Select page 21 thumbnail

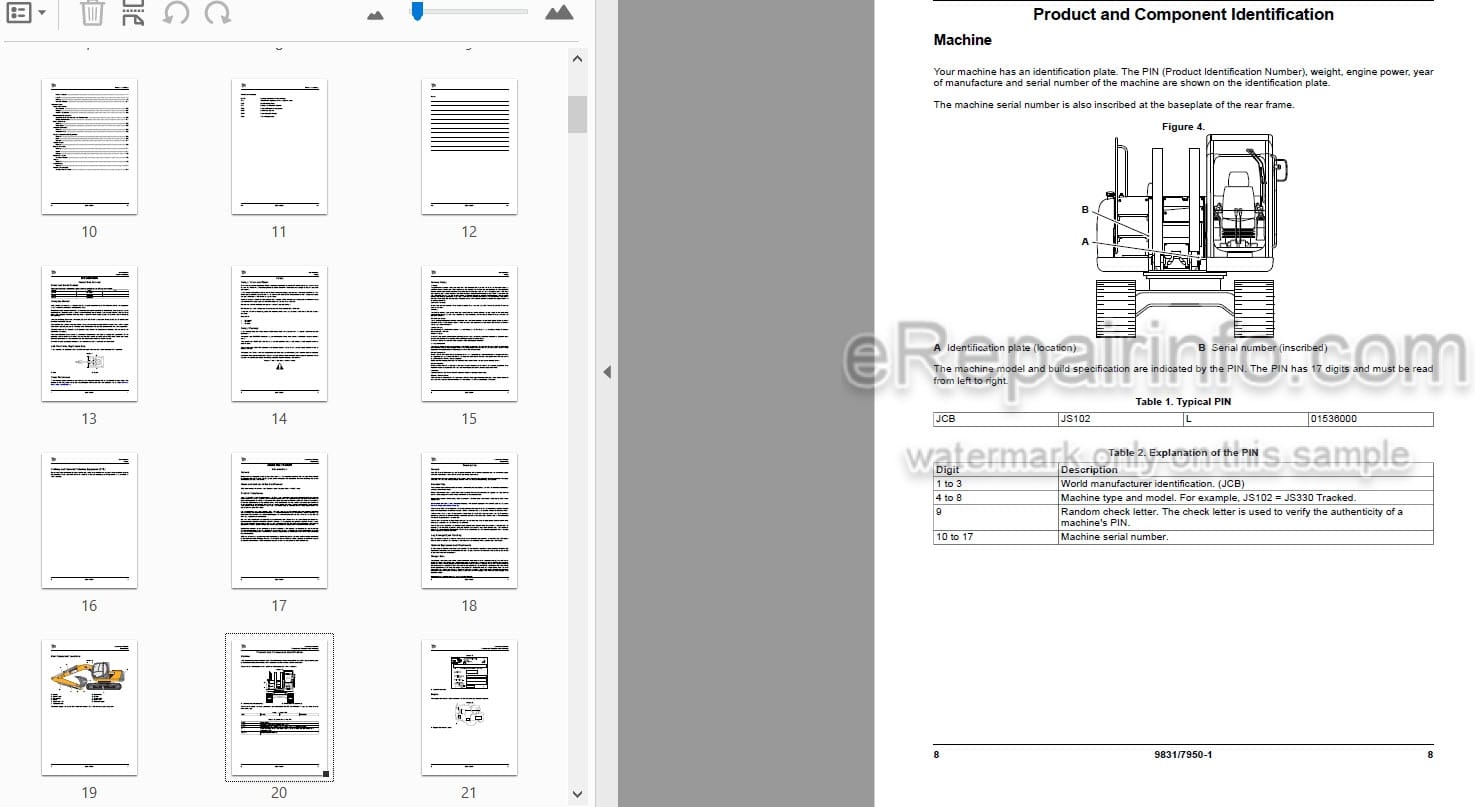click(469, 707)
